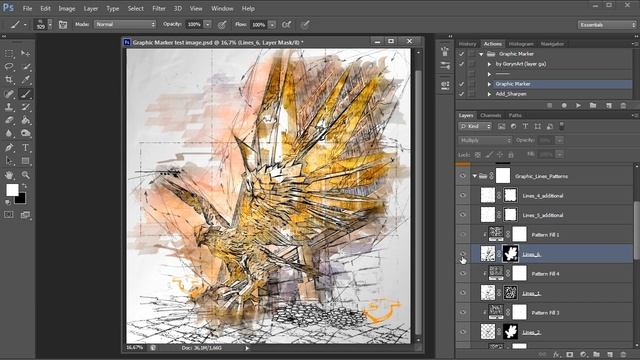Select the Move tool
This screenshot has width=640, height=360.
25,53
